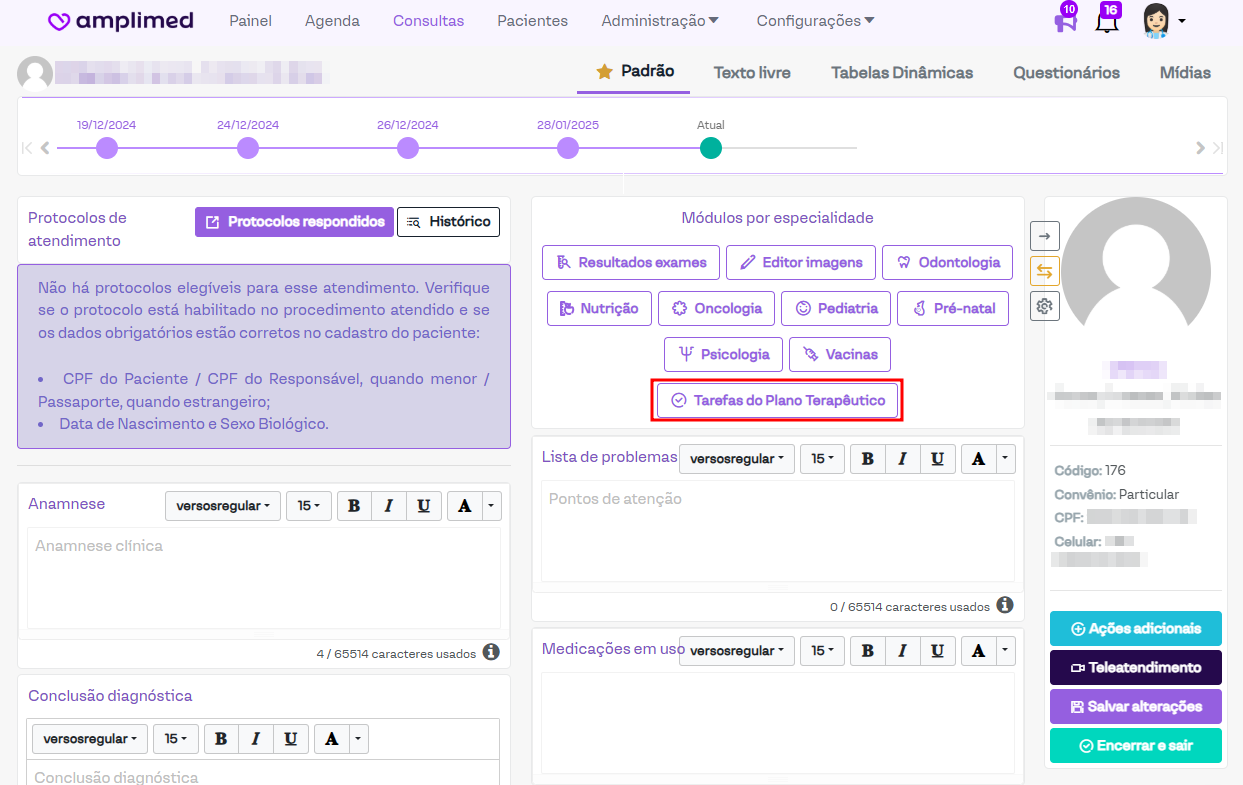Select the 26/12/2024 timeline marker
The width and height of the screenshot is (1243, 785).
click(x=408, y=148)
